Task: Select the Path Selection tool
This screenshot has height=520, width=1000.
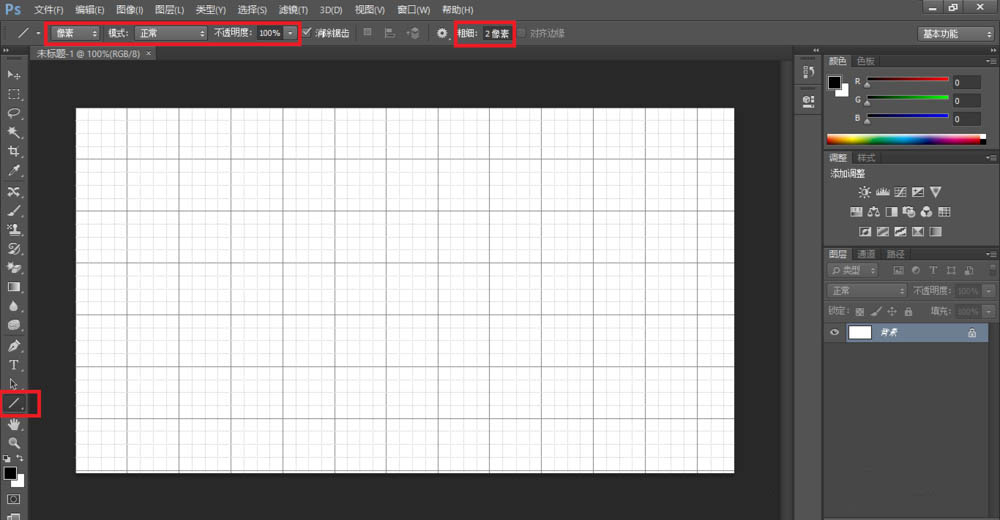Action: tap(13, 384)
